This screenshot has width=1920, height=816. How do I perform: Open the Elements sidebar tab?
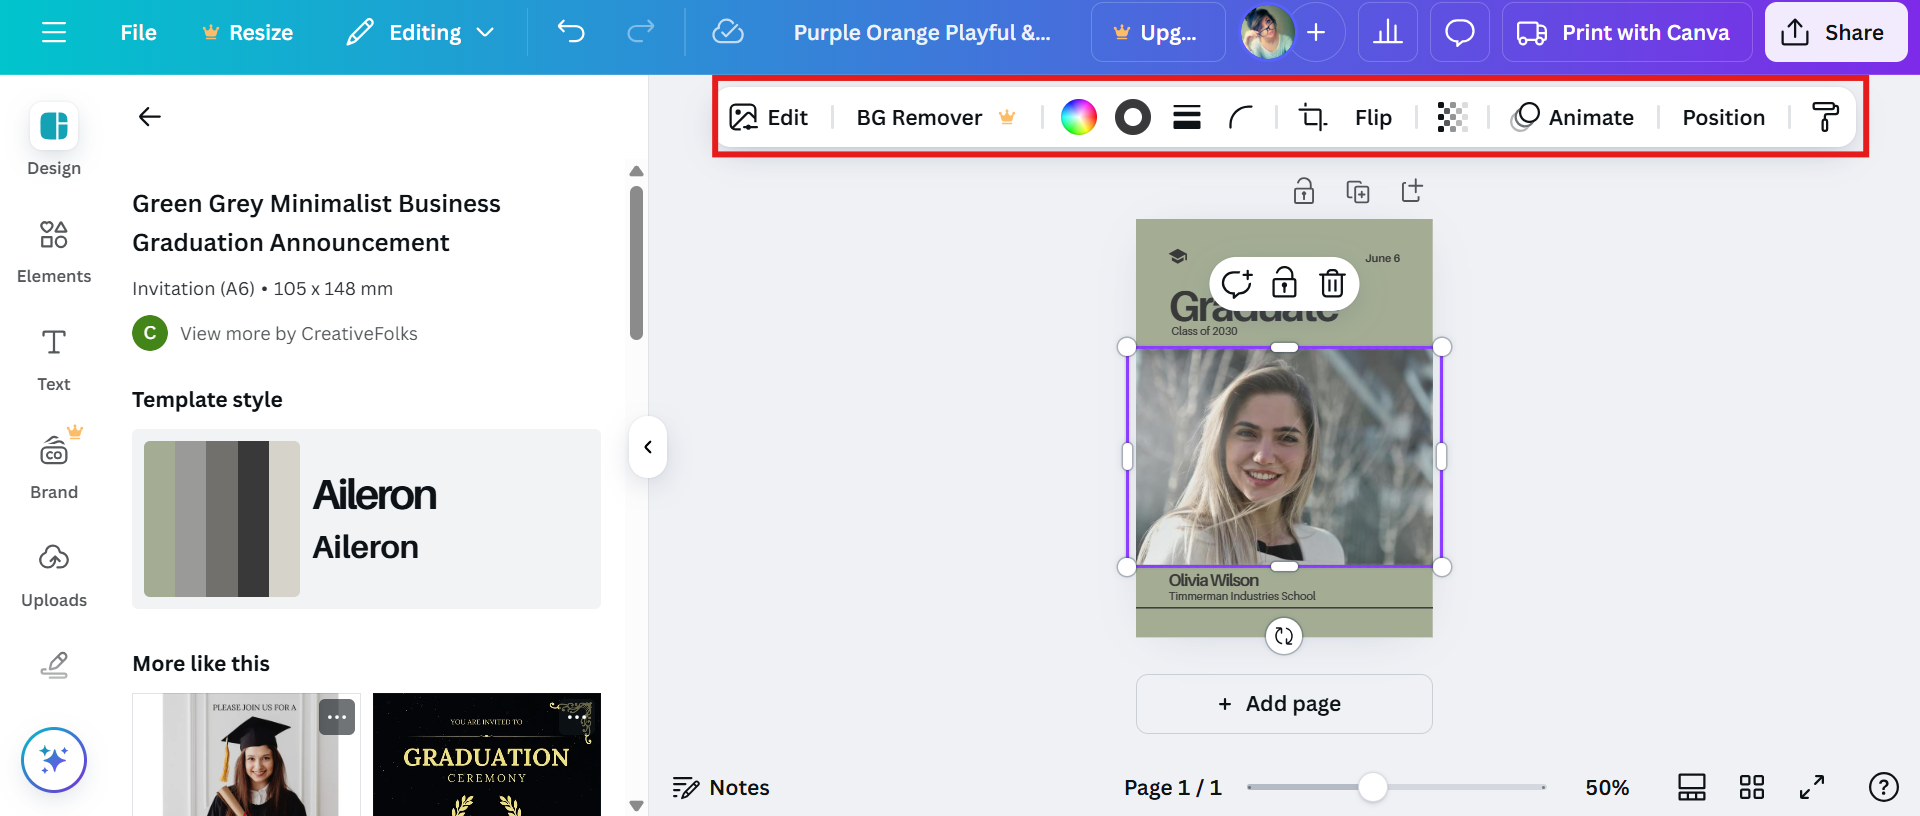54,252
